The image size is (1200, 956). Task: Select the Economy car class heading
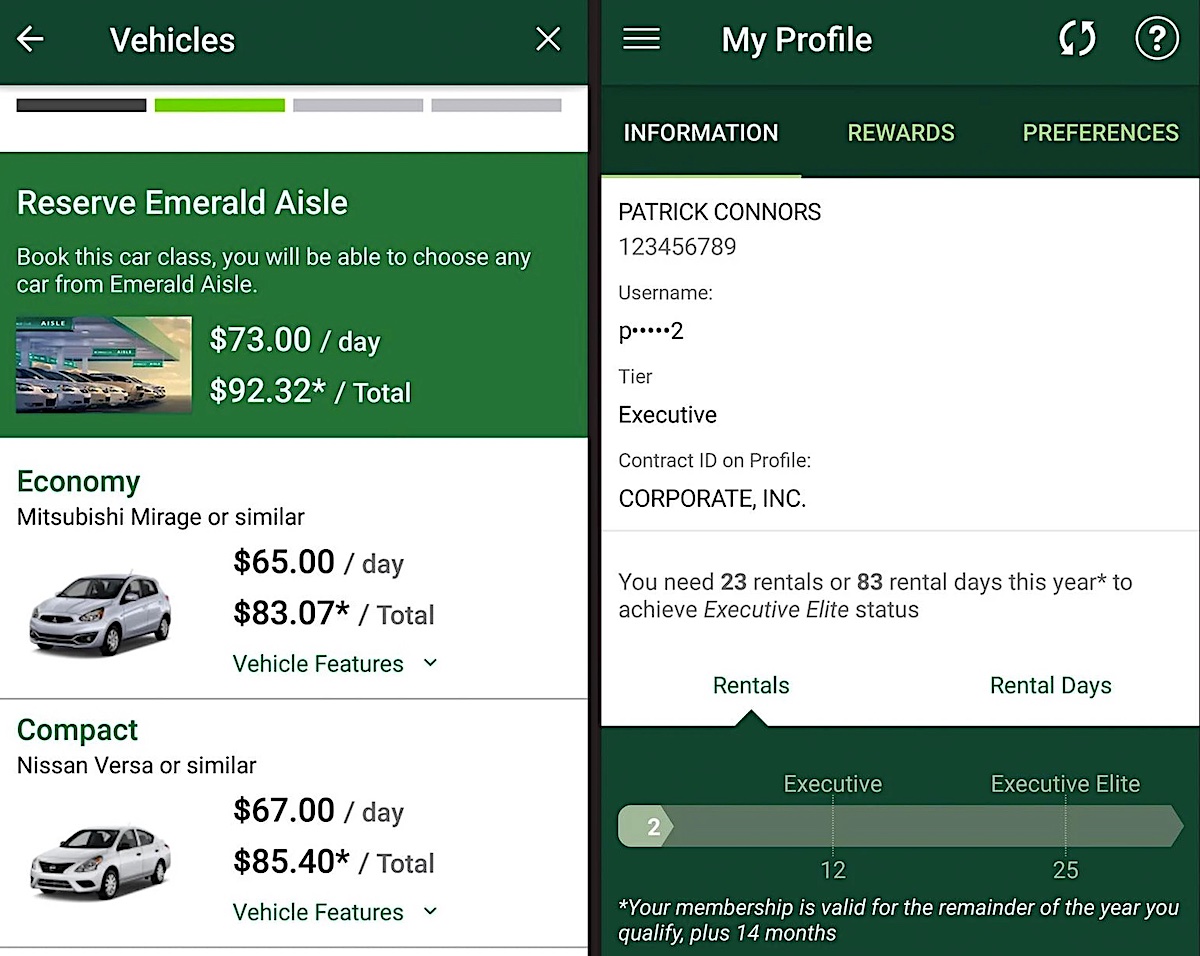78,481
